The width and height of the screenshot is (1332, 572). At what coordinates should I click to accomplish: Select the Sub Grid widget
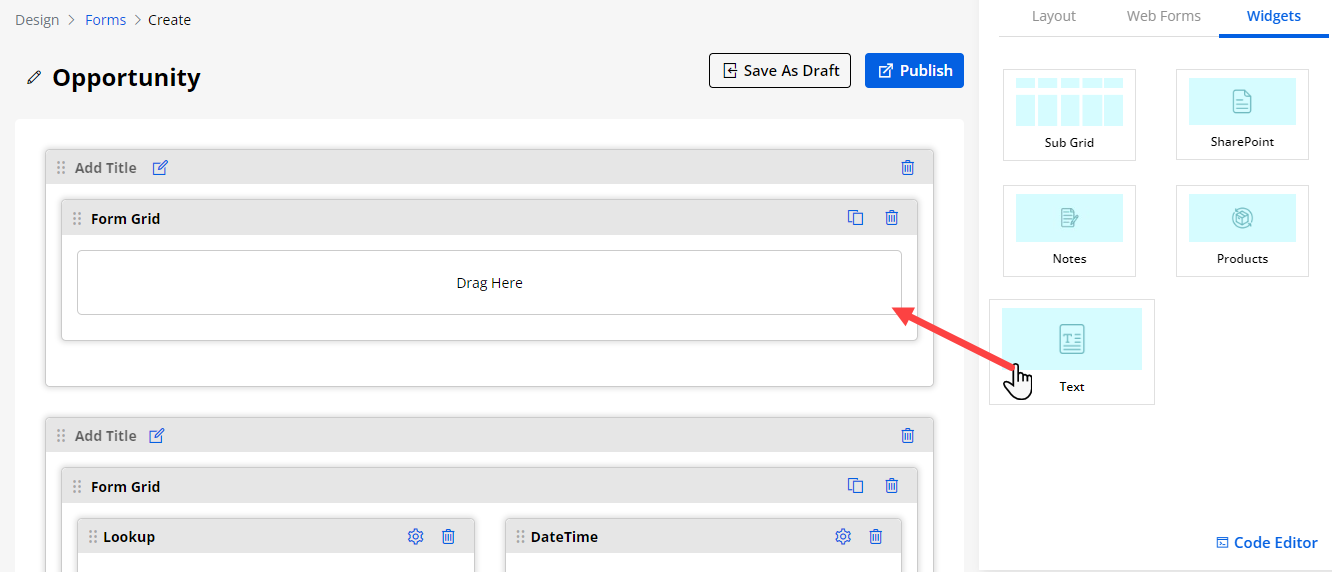click(1069, 114)
